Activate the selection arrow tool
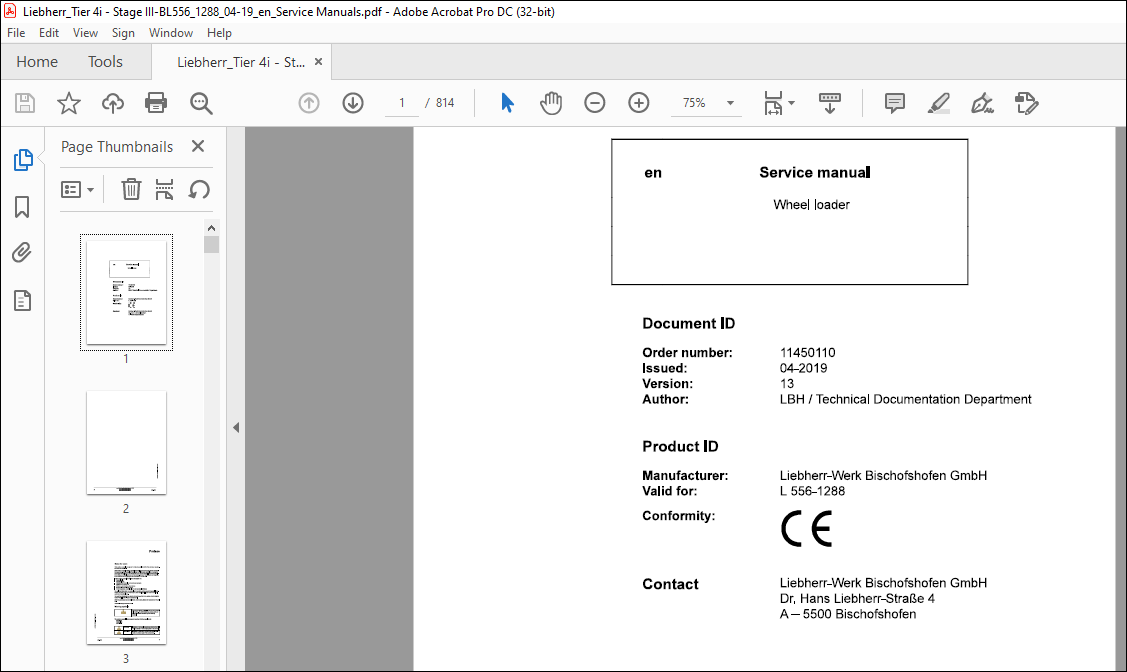Image resolution: width=1127 pixels, height=672 pixels. pyautogui.click(x=507, y=103)
